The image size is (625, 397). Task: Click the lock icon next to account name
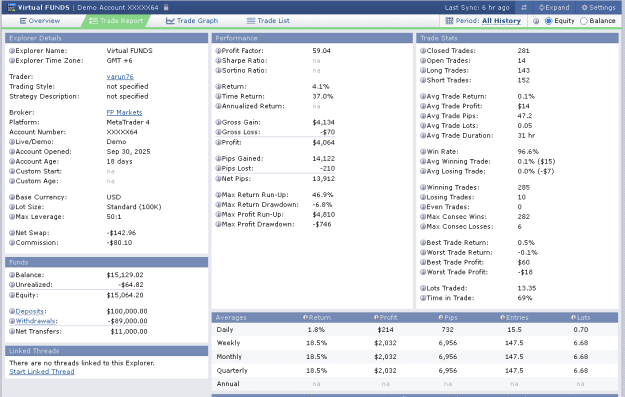(x=166, y=7)
